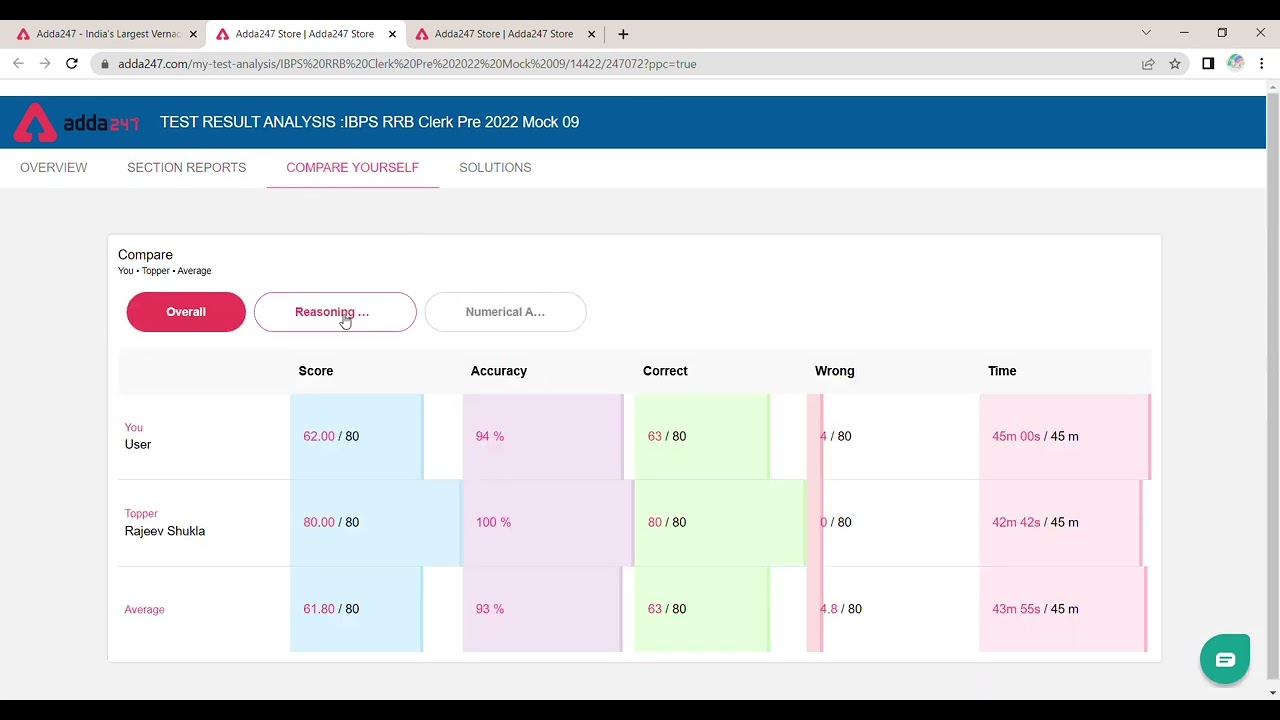
Task: Click topper name Rajeev Shukla
Action: pyautogui.click(x=165, y=531)
